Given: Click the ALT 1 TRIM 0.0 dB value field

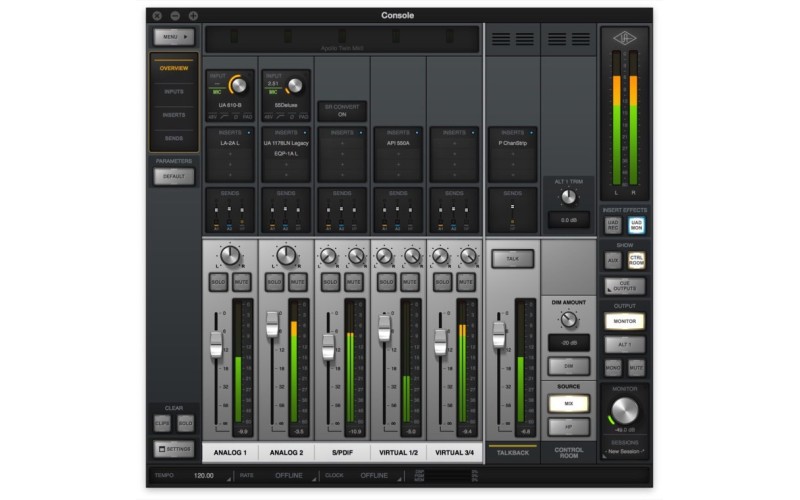Looking at the screenshot, I should (568, 220).
